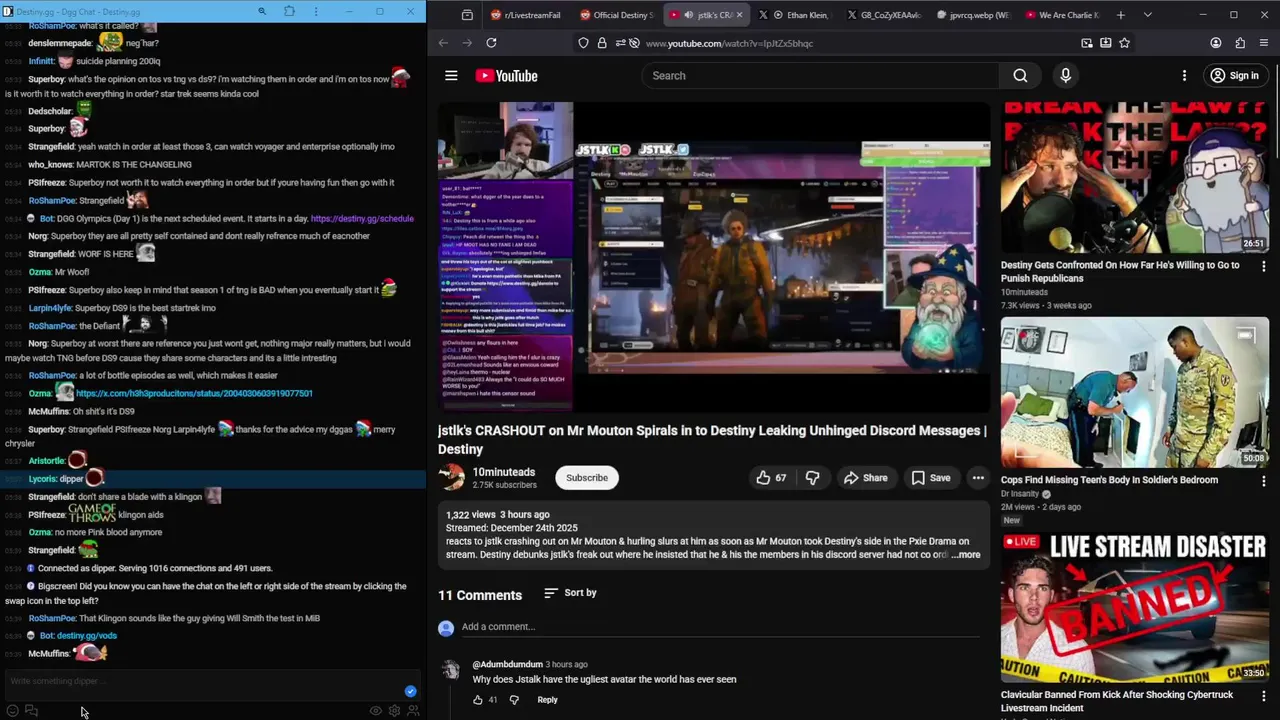Click the site security padlock icon

(x=602, y=43)
